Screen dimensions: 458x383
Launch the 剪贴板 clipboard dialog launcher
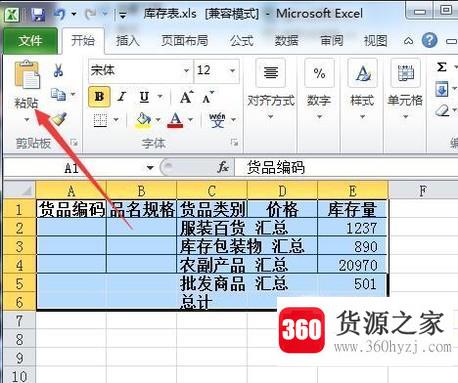[x=74, y=143]
